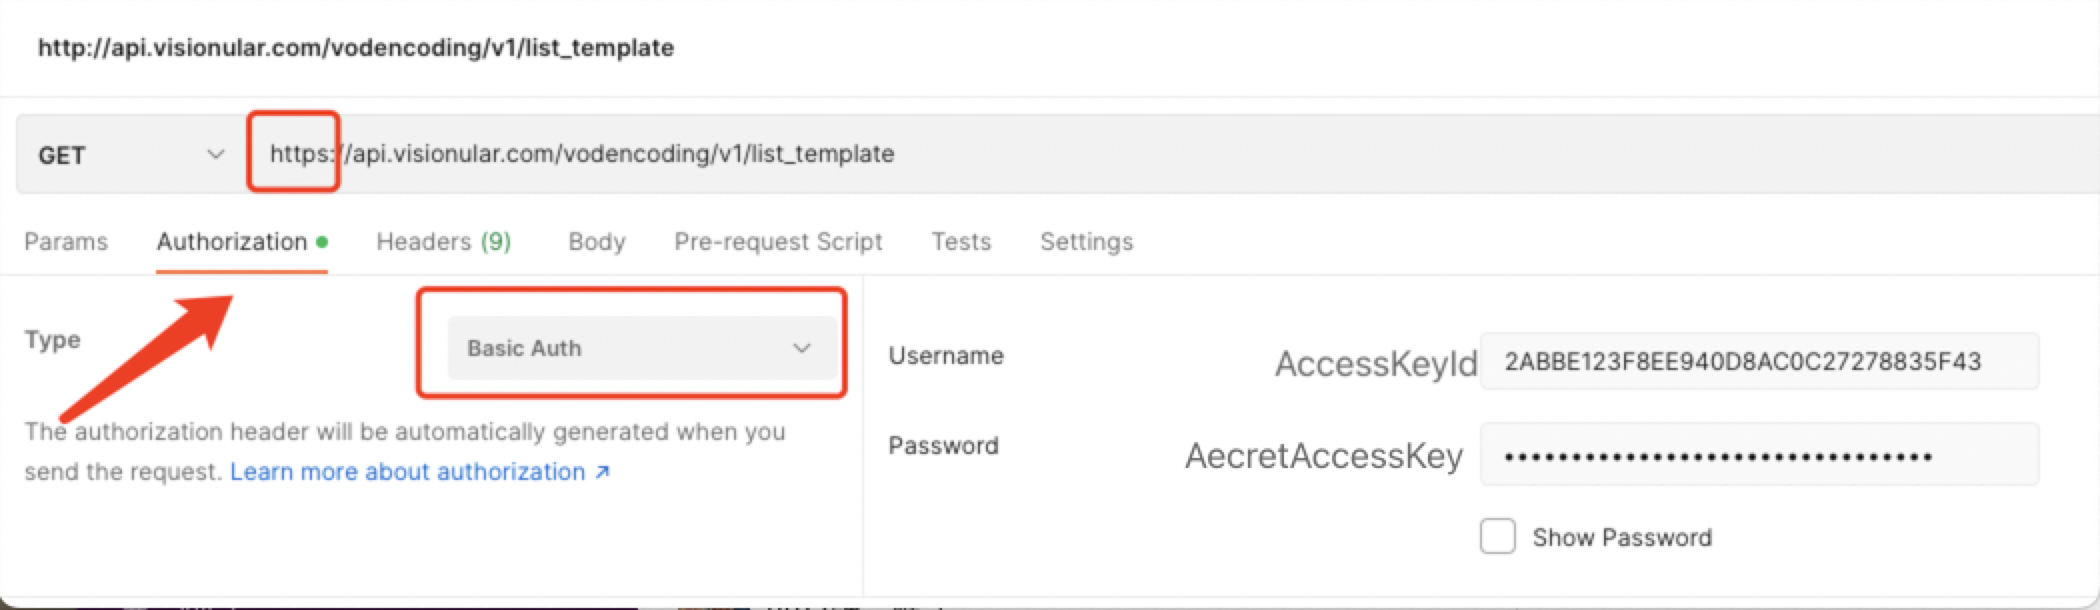Switch to the Params tab

66,242
